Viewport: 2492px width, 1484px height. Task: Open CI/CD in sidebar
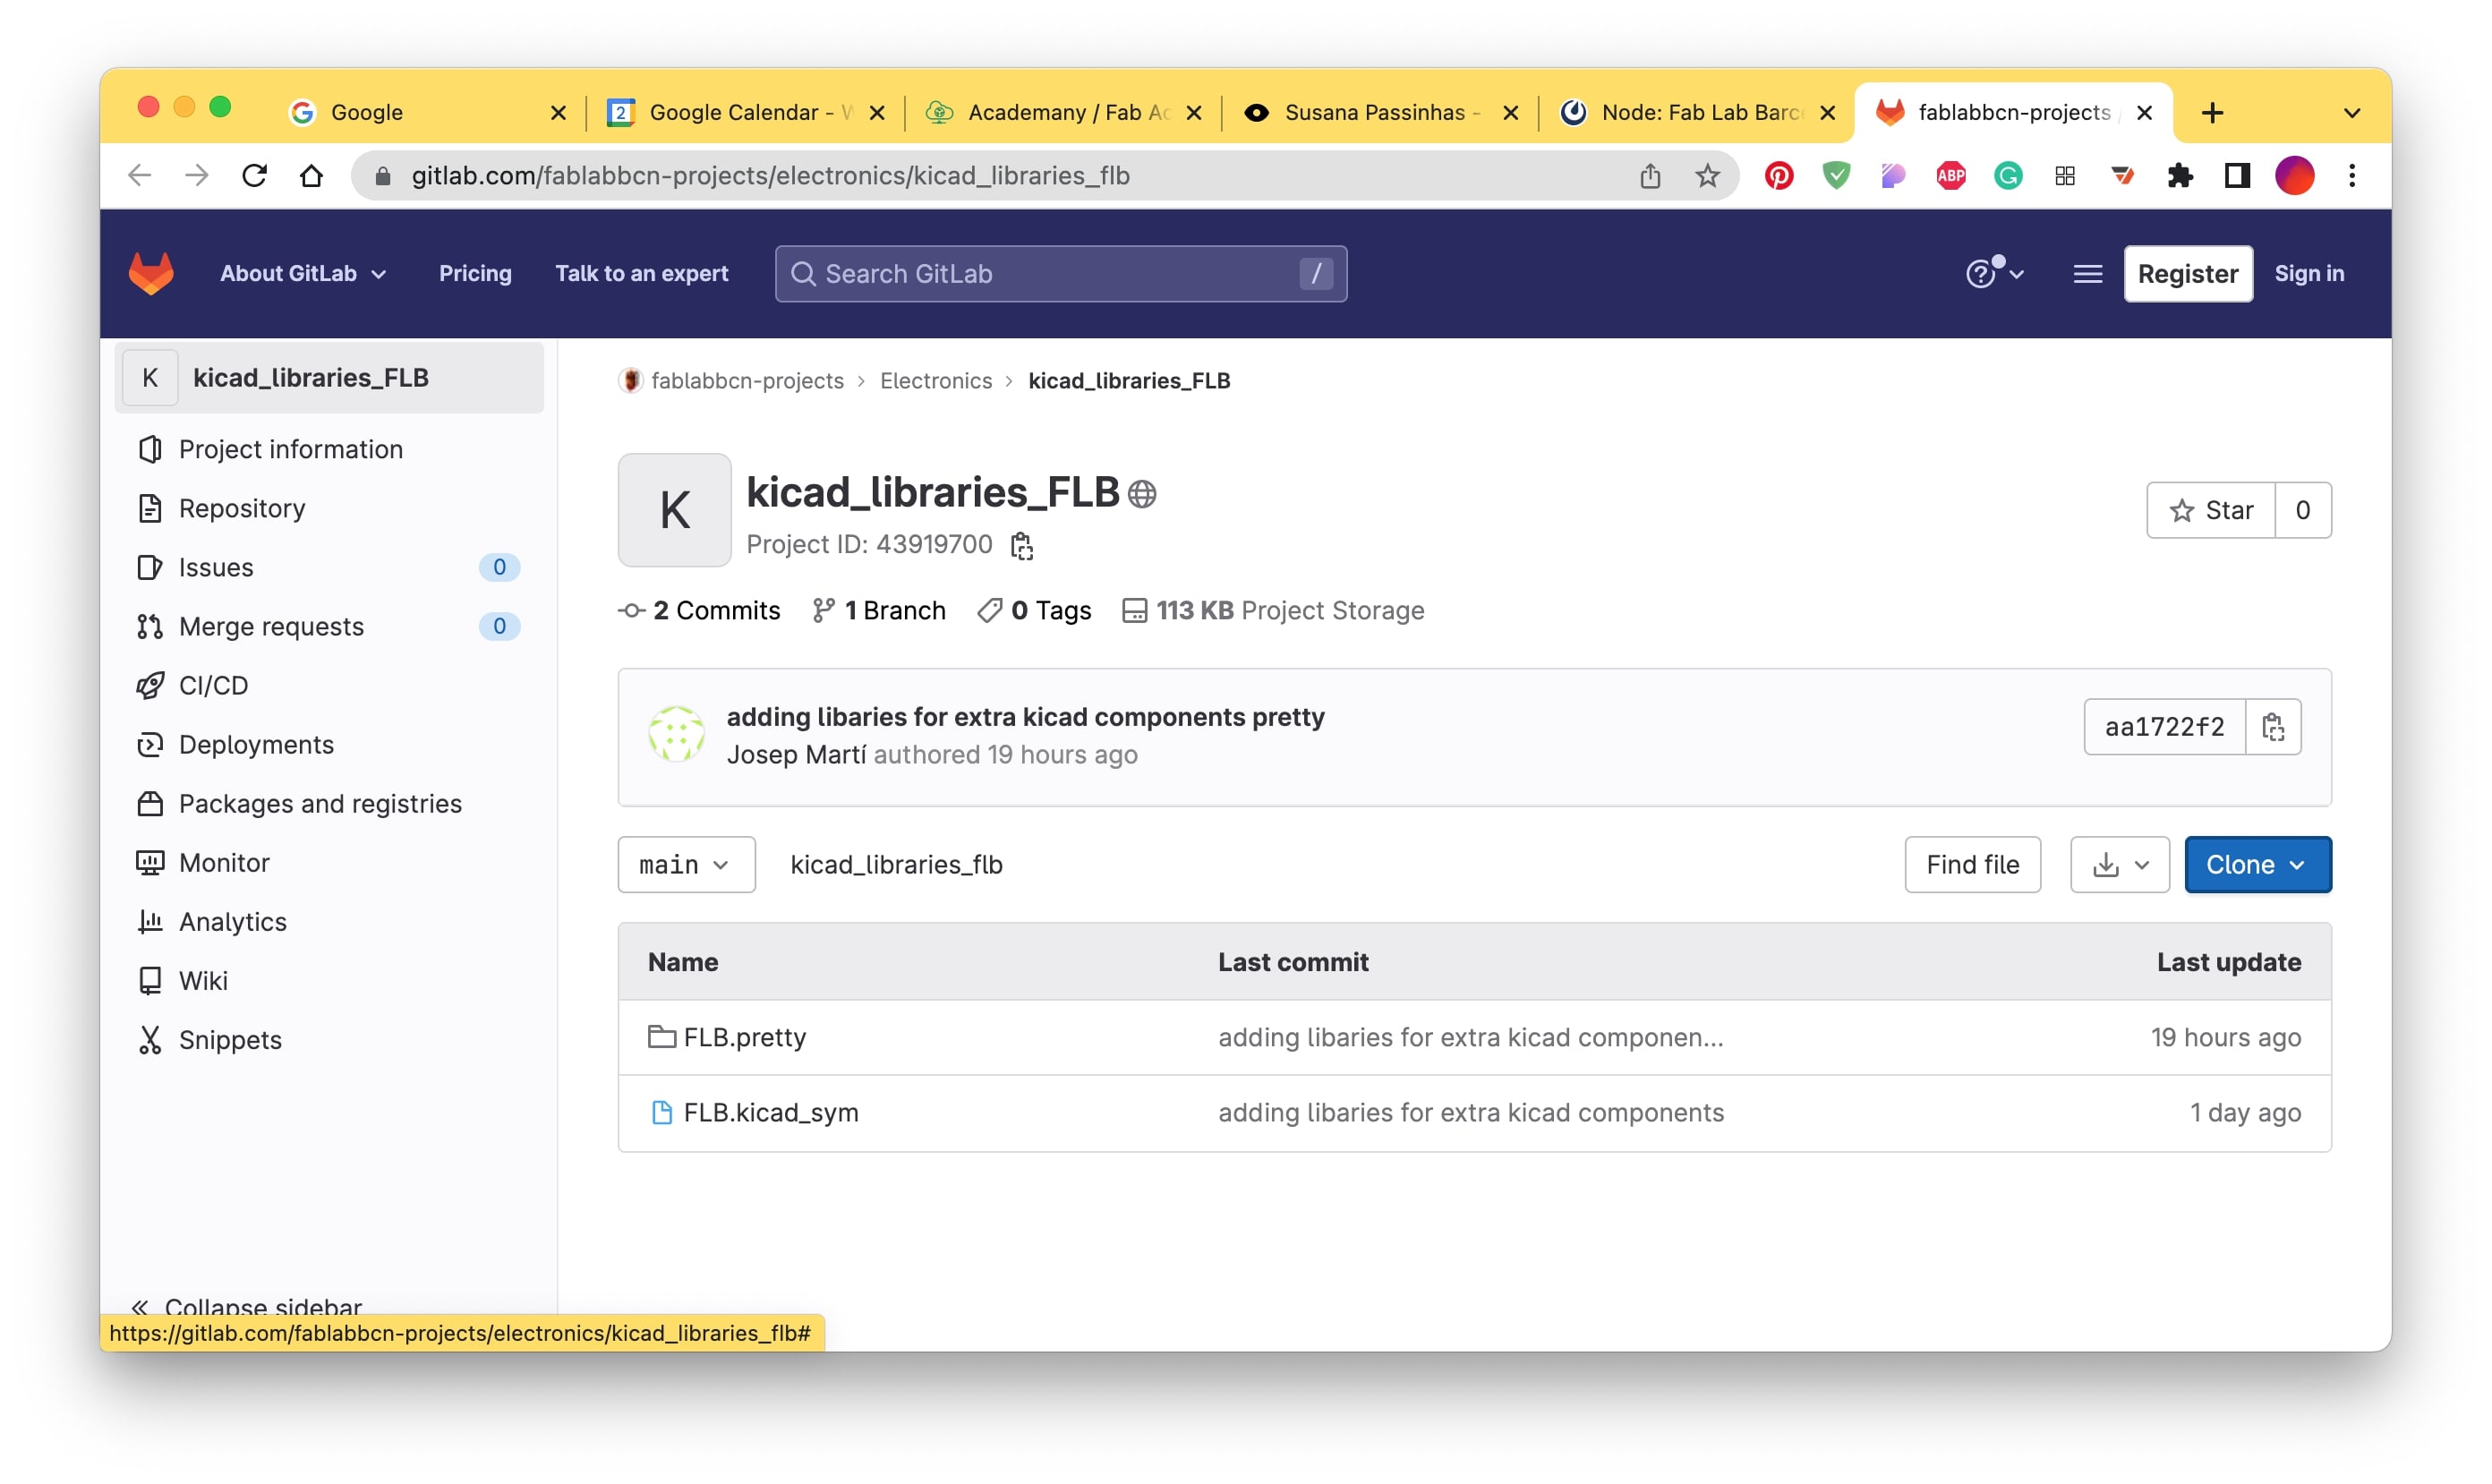point(329,686)
